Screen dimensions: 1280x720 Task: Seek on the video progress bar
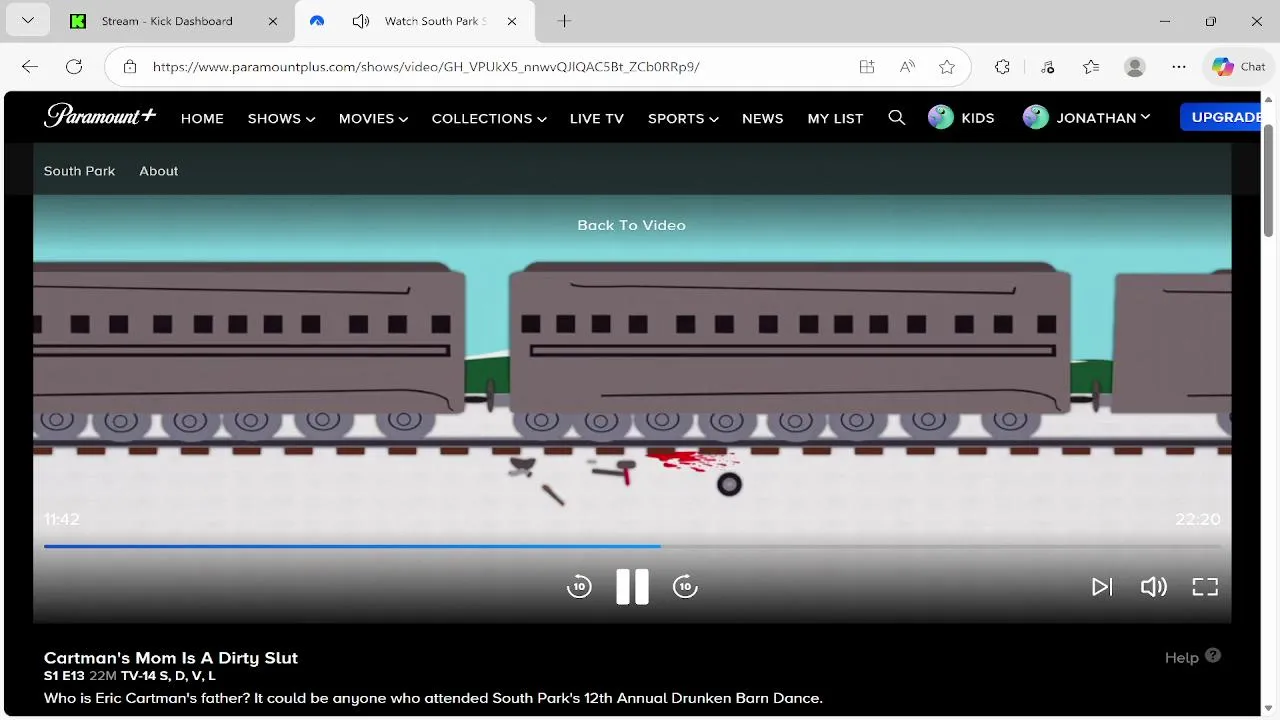[x=632, y=546]
